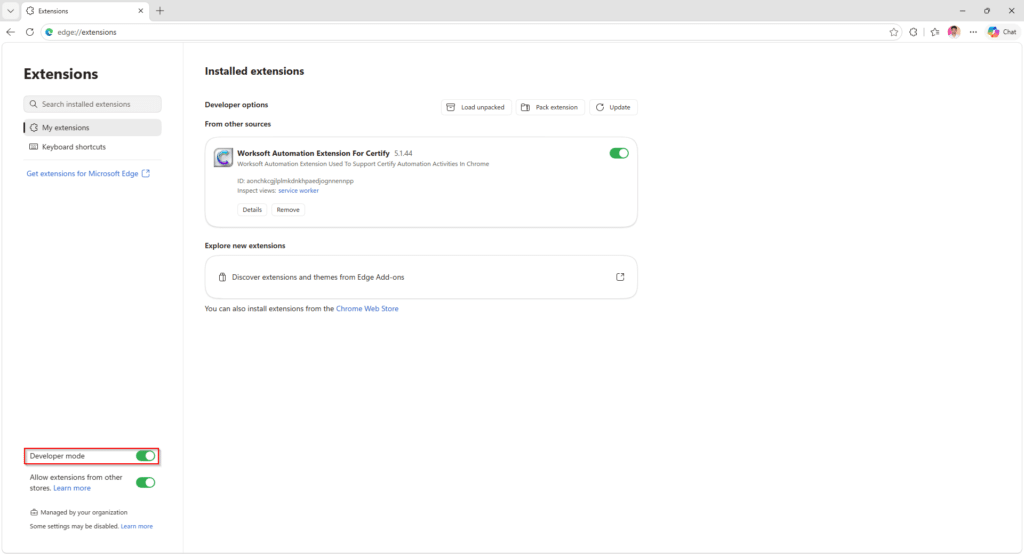1024x554 pixels.
Task: Open a new tab with the plus button
Action: [160, 11]
